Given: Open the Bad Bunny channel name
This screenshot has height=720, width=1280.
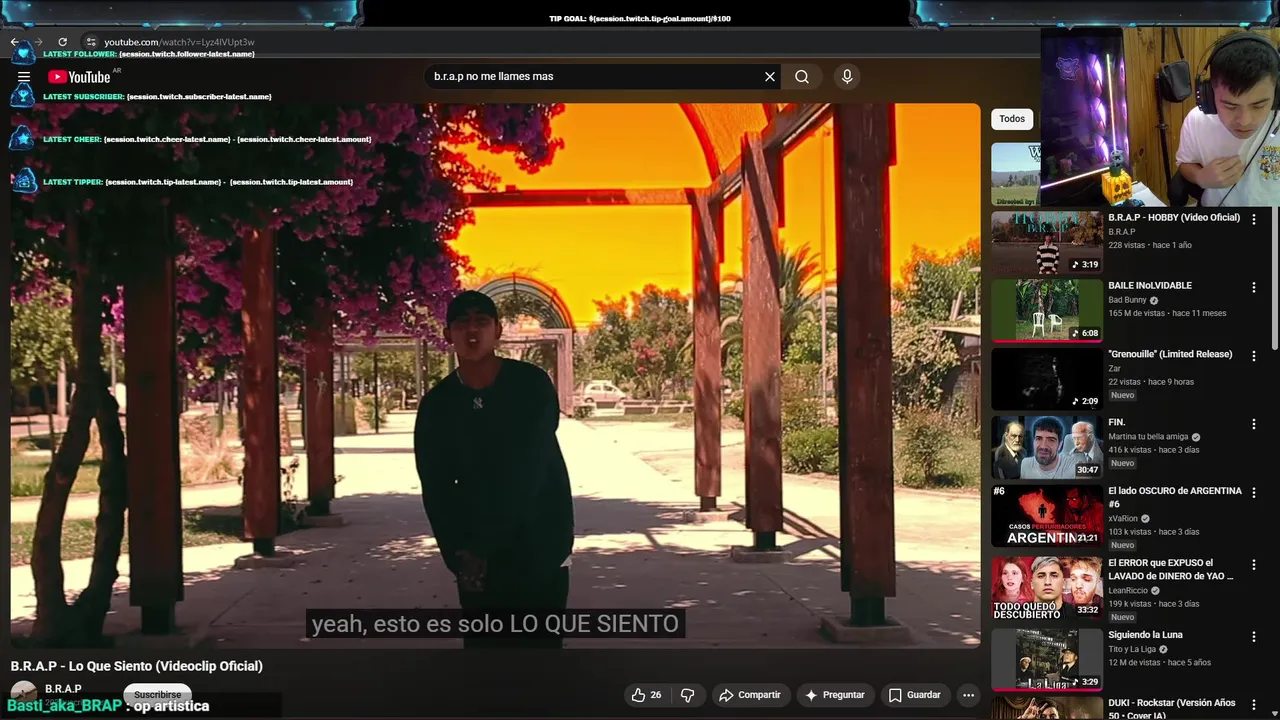Looking at the screenshot, I should pyautogui.click(x=1127, y=300).
